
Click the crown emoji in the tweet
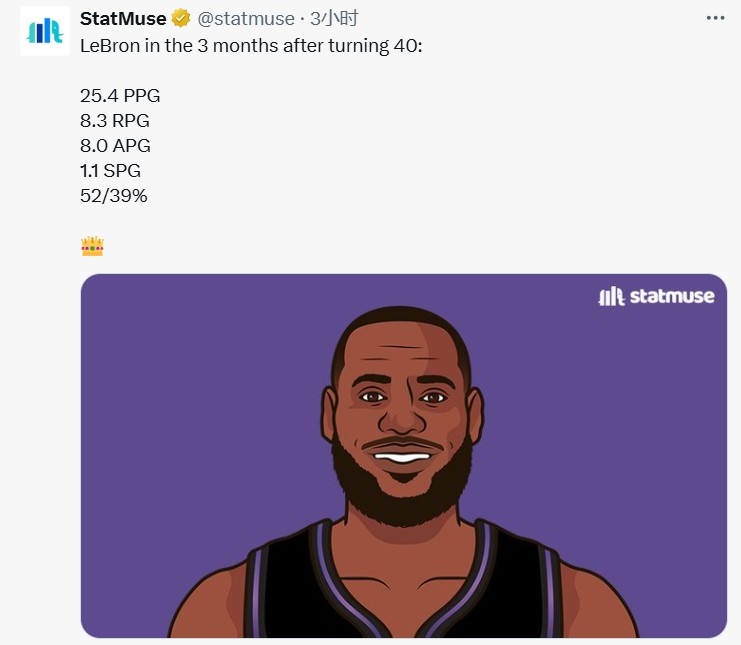tap(92, 246)
